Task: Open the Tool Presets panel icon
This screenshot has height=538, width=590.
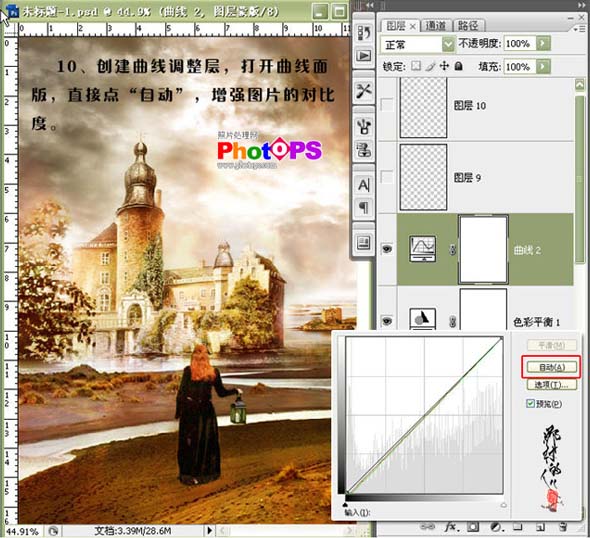Action: 363,91
